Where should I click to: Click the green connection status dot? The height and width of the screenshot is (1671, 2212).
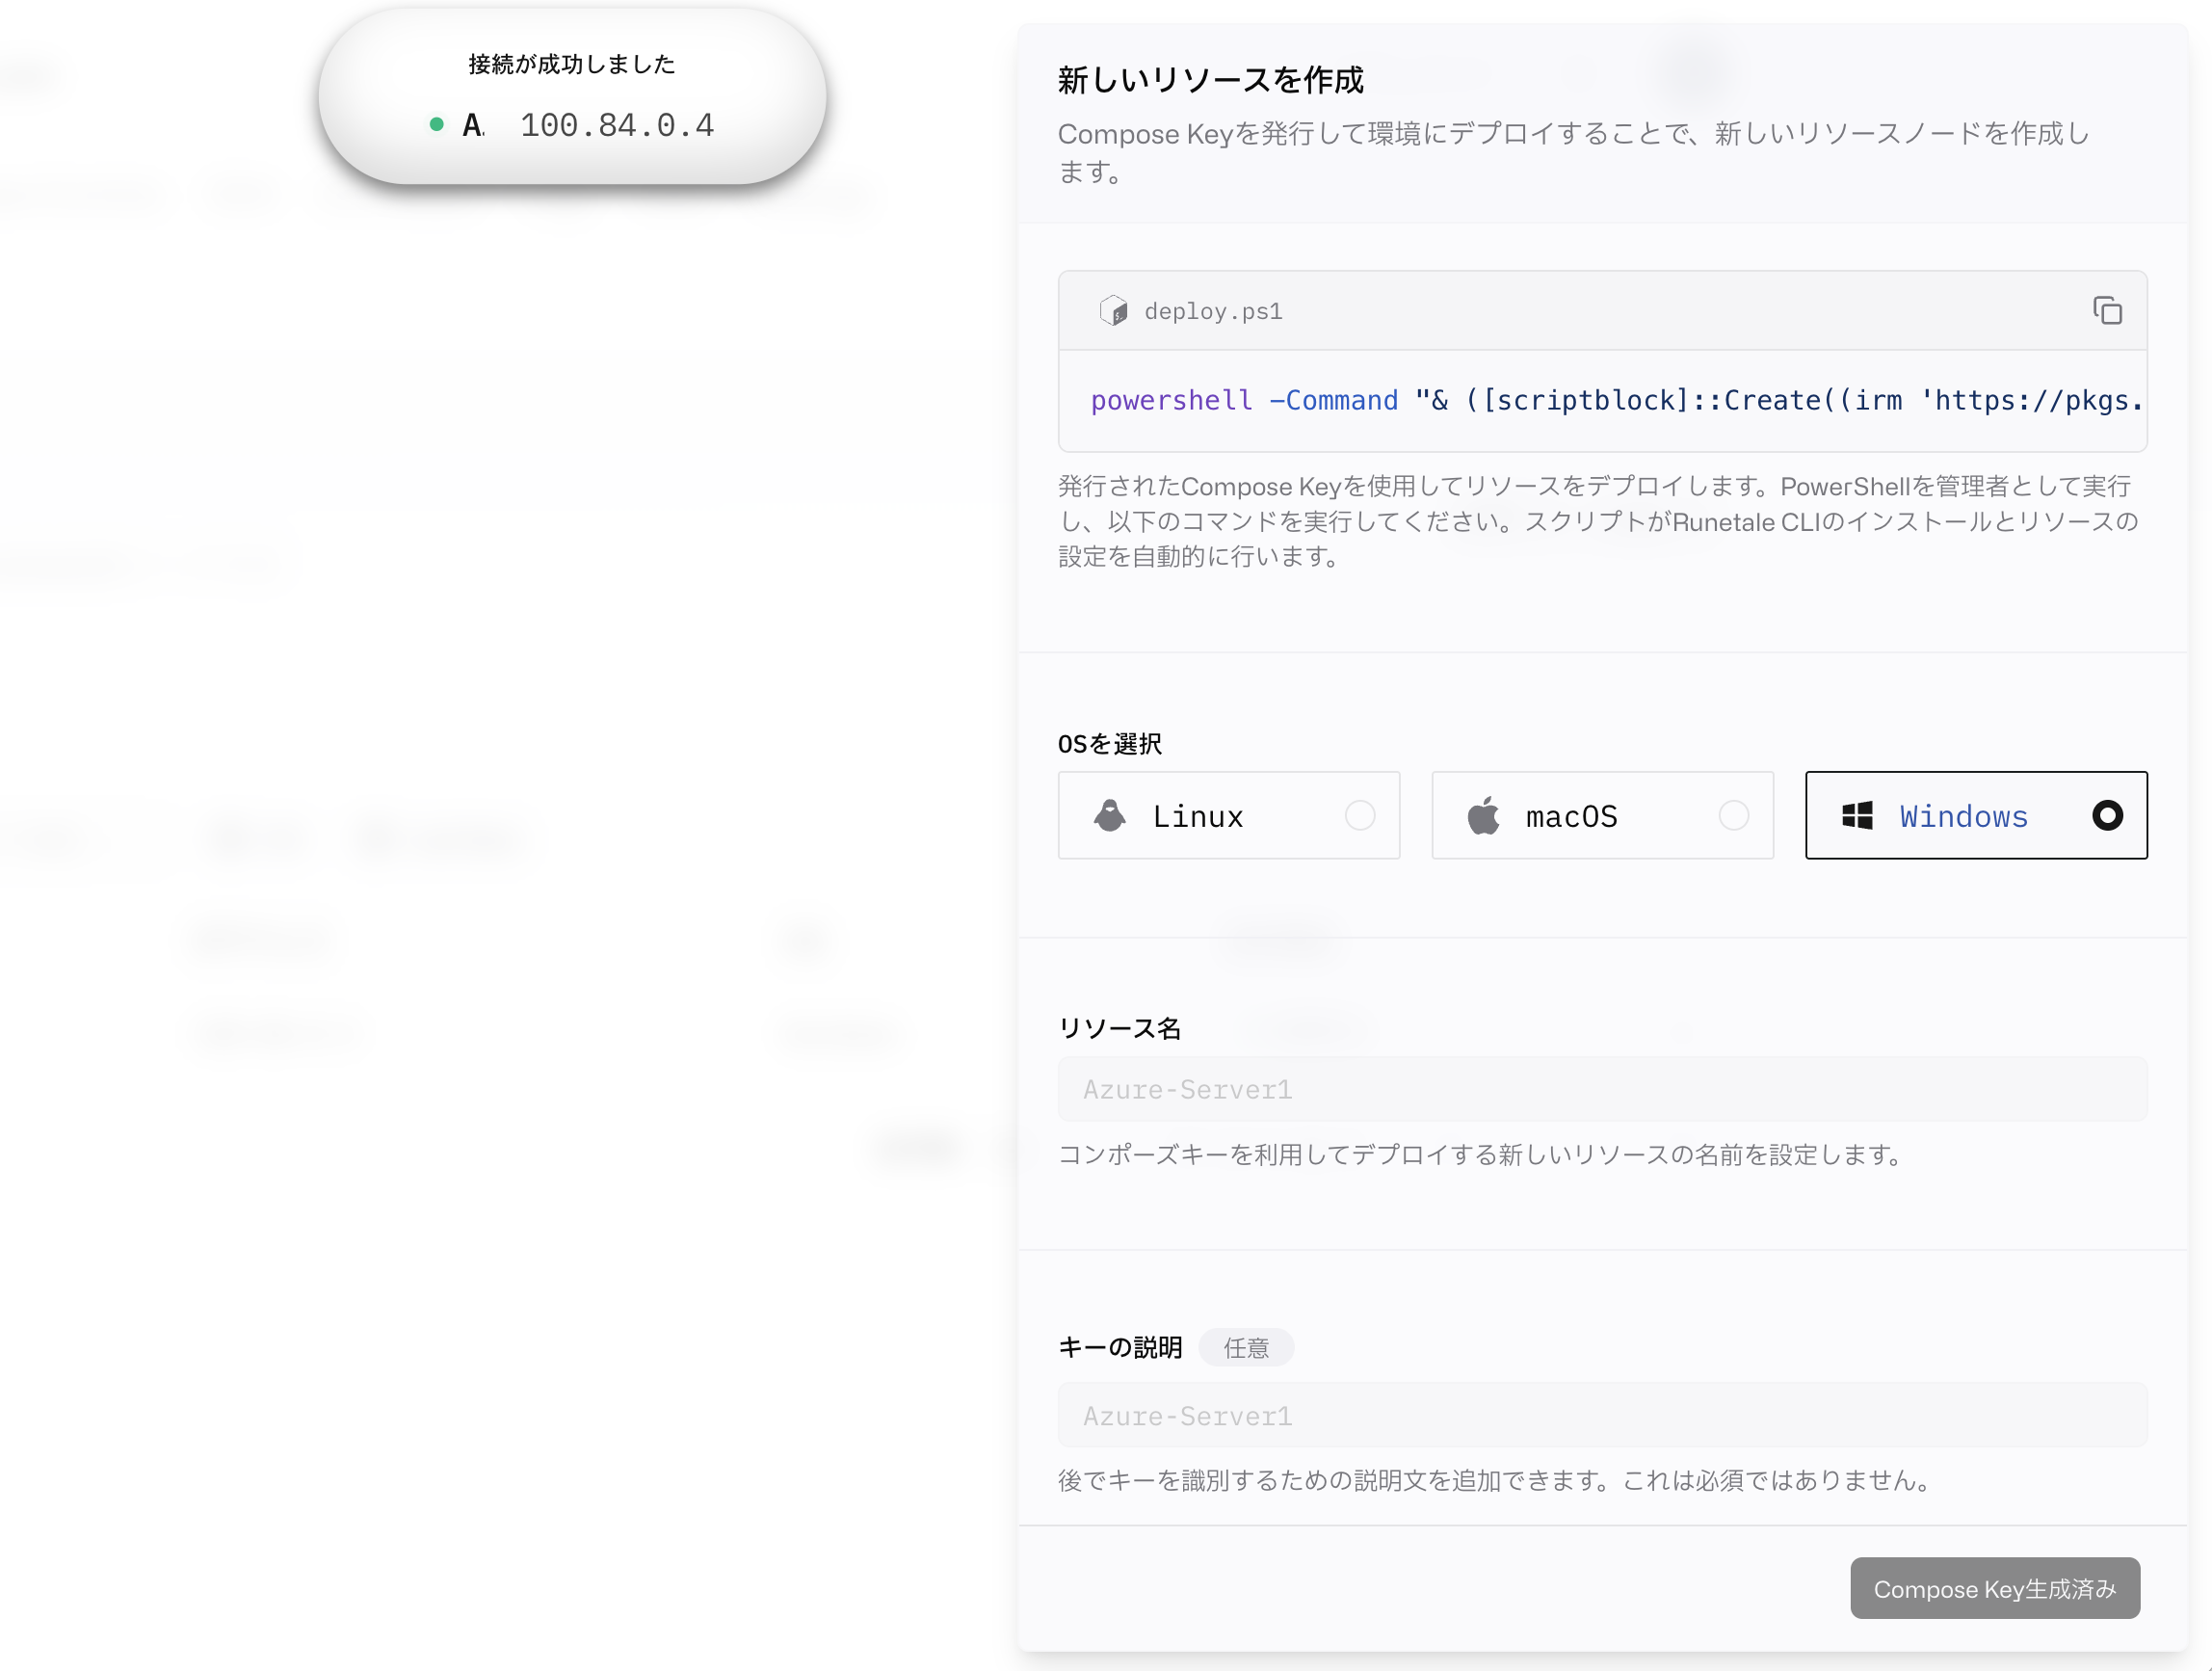point(436,125)
